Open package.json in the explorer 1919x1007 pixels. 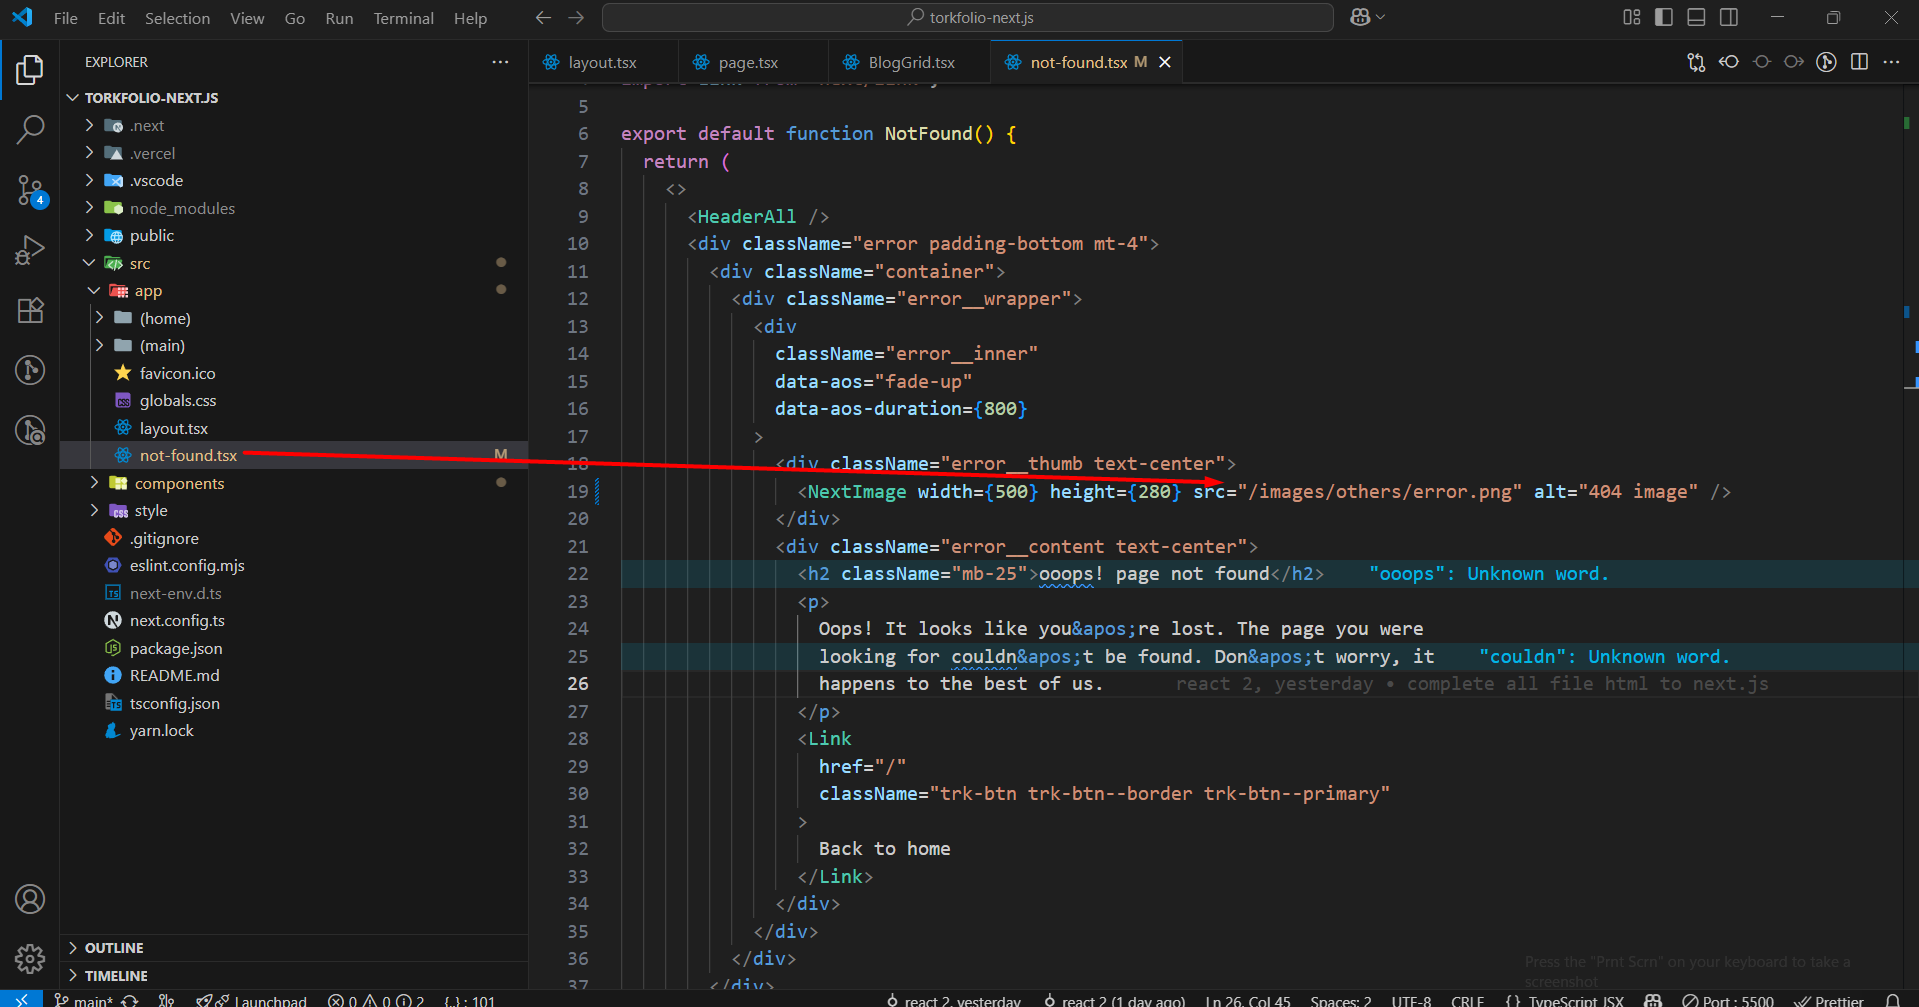[176, 648]
